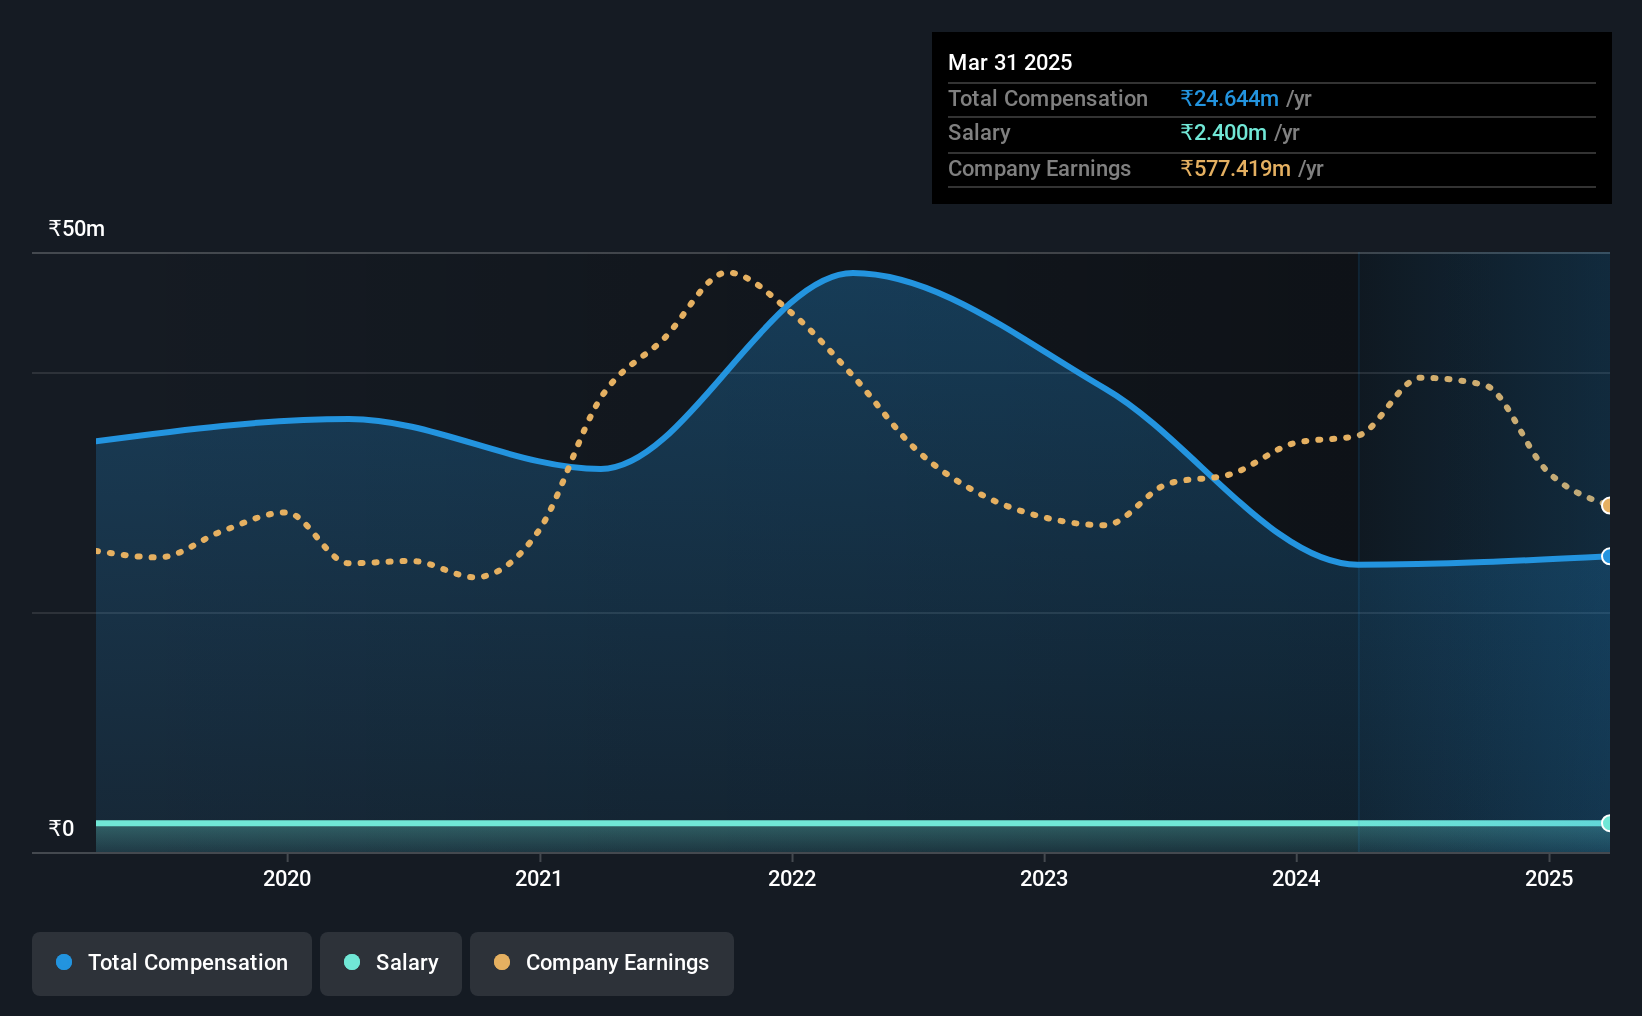This screenshot has width=1642, height=1016.
Task: Toggle the Salary legend button
Action: coord(391,963)
